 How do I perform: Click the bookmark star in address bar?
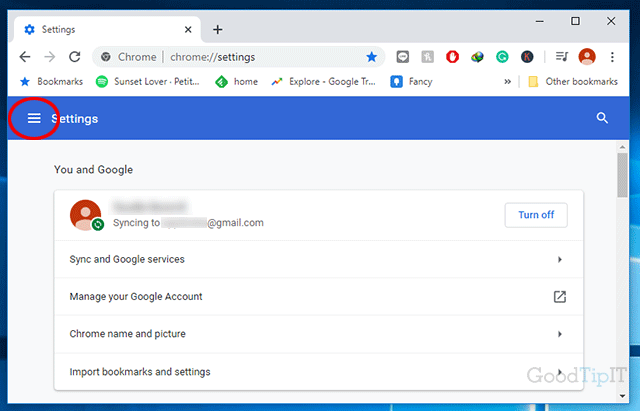click(371, 57)
